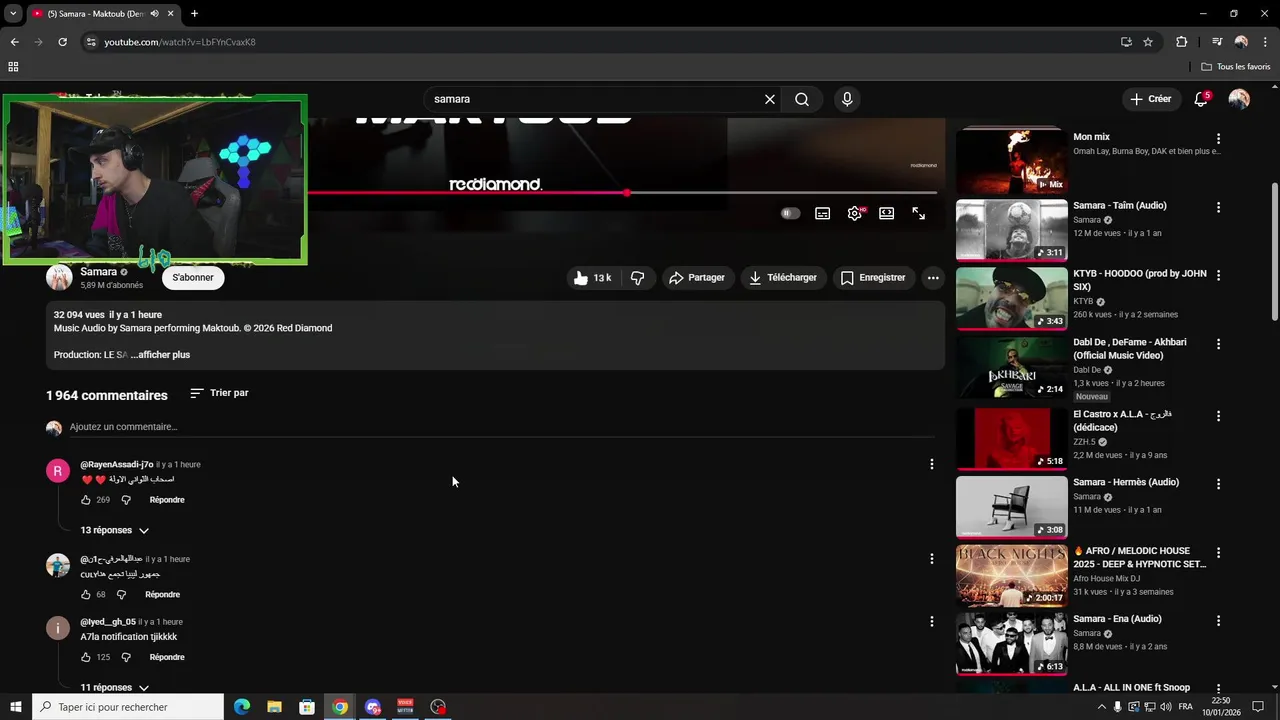Go back to the previous browser page

pos(14,42)
